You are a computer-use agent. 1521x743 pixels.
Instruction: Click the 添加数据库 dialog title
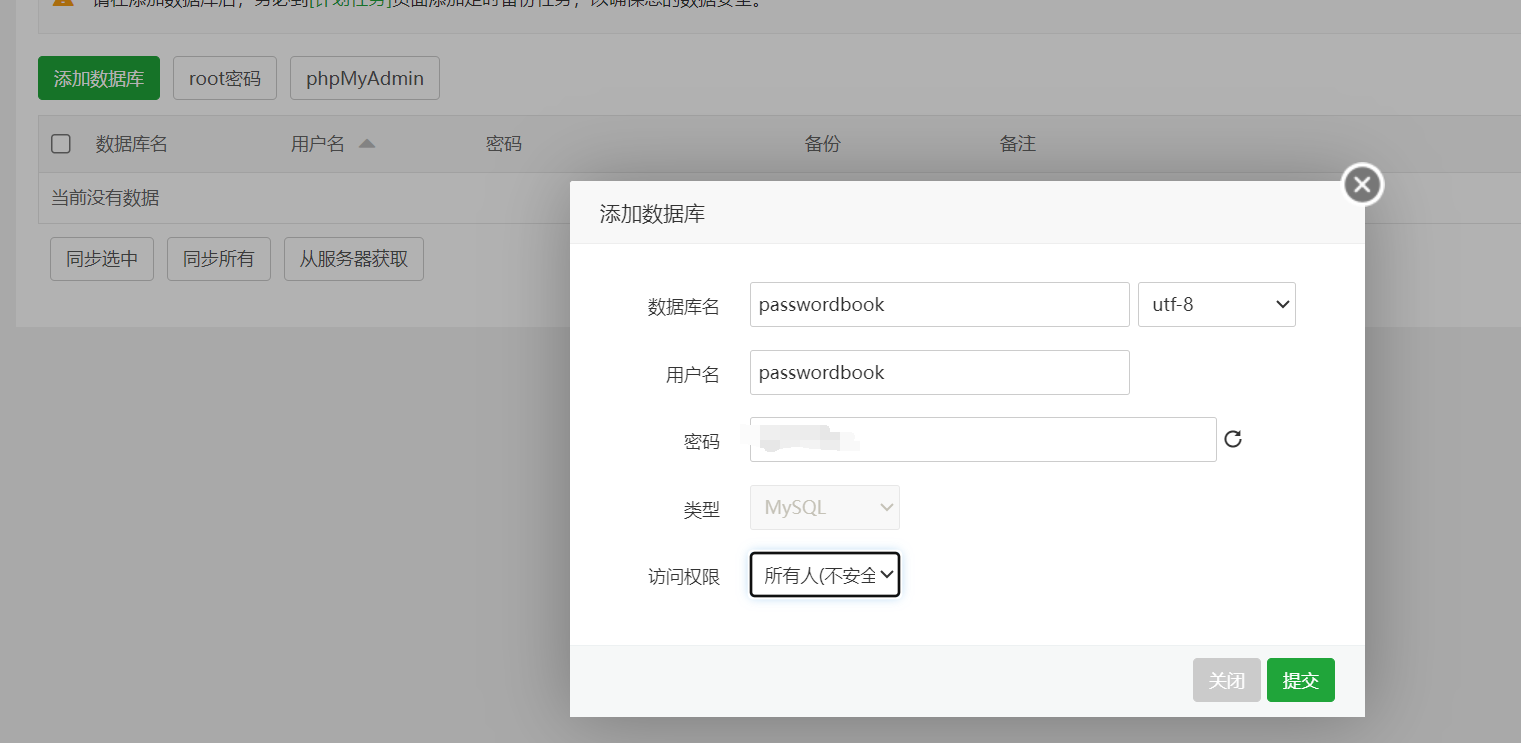pyautogui.click(x=652, y=214)
